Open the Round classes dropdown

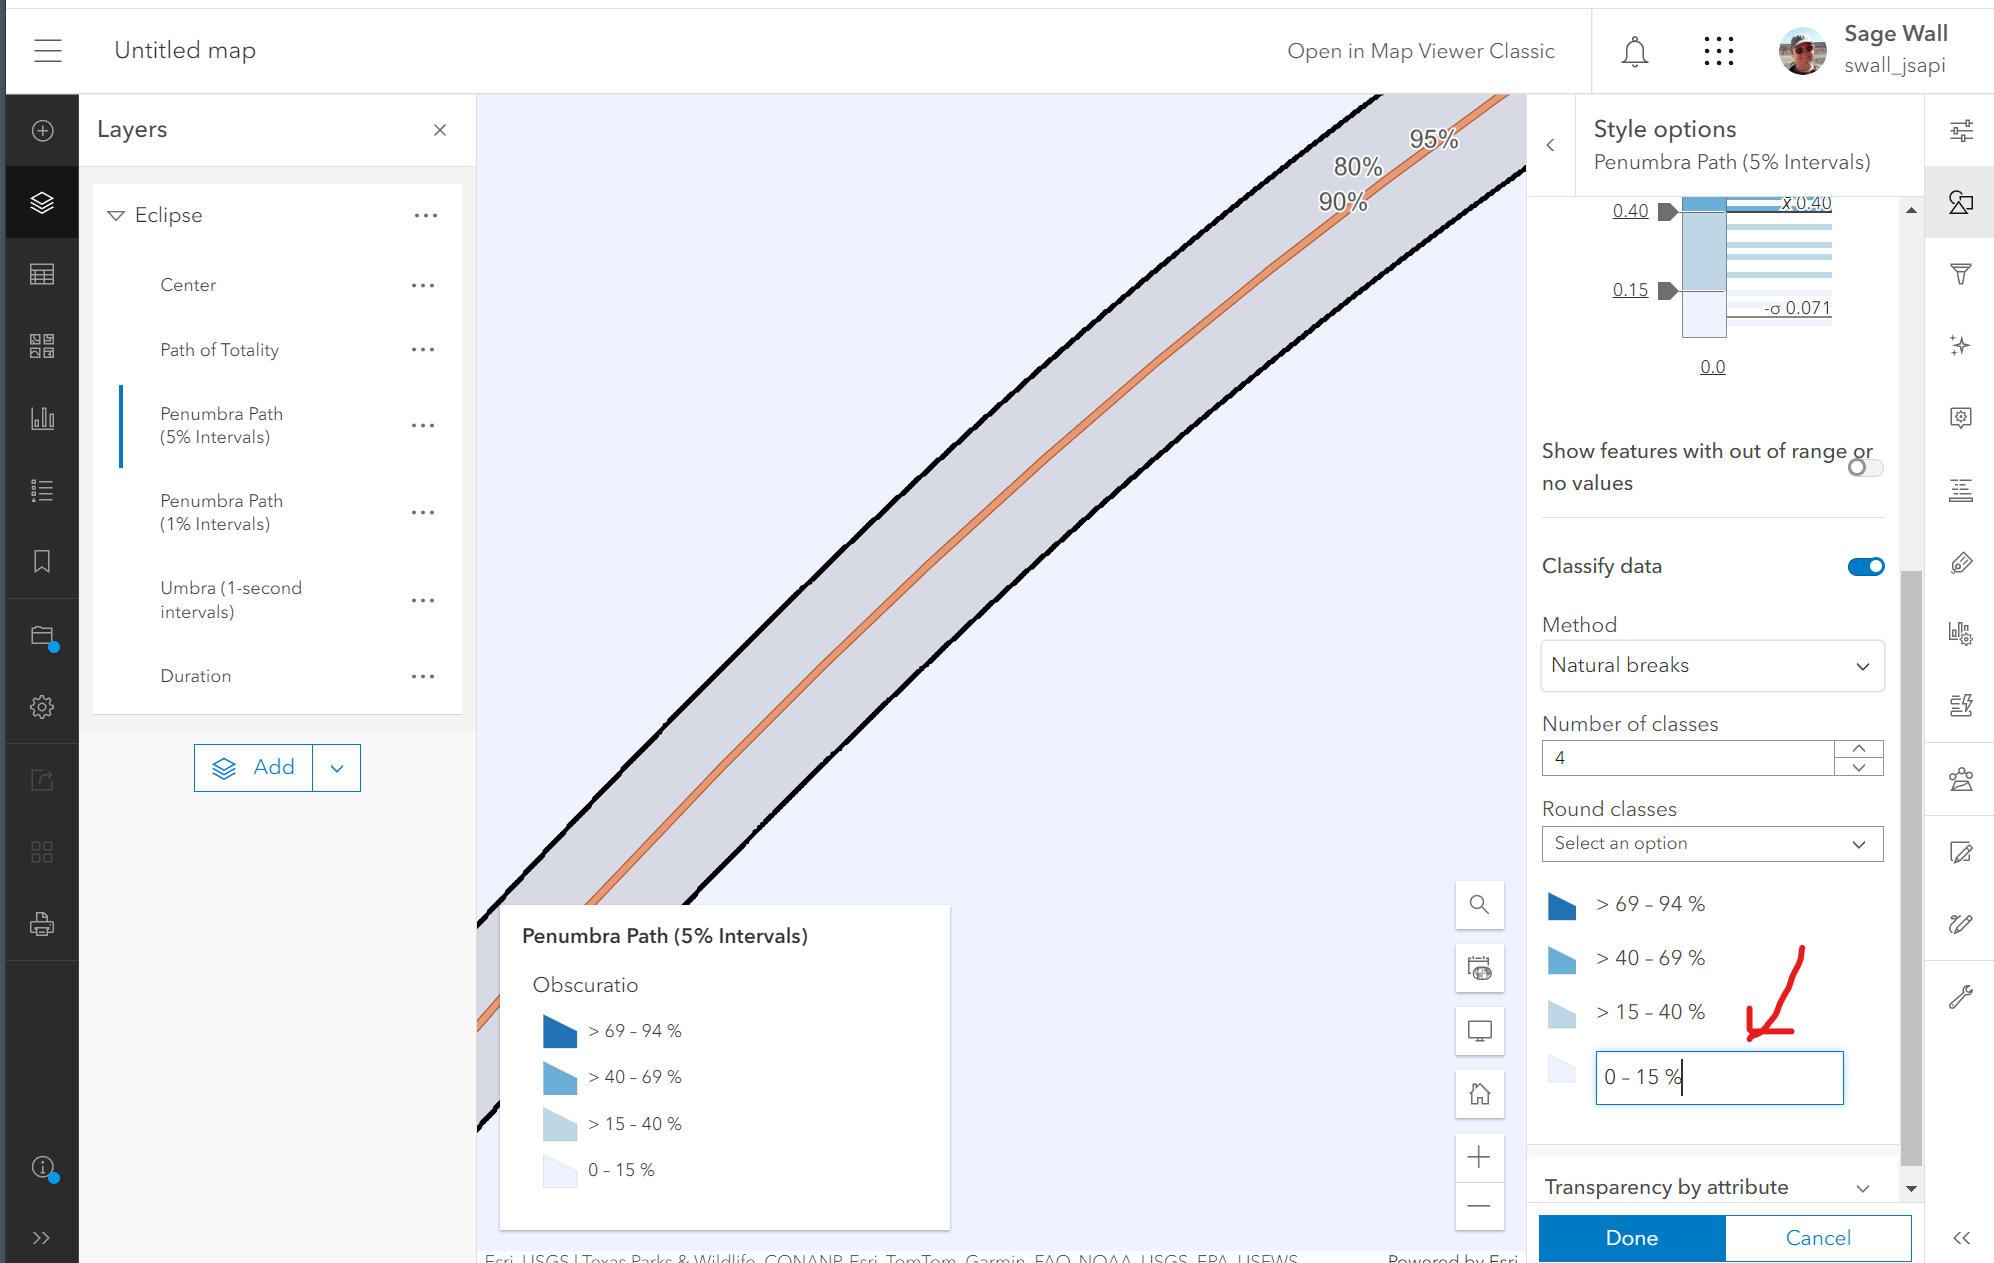(1712, 843)
